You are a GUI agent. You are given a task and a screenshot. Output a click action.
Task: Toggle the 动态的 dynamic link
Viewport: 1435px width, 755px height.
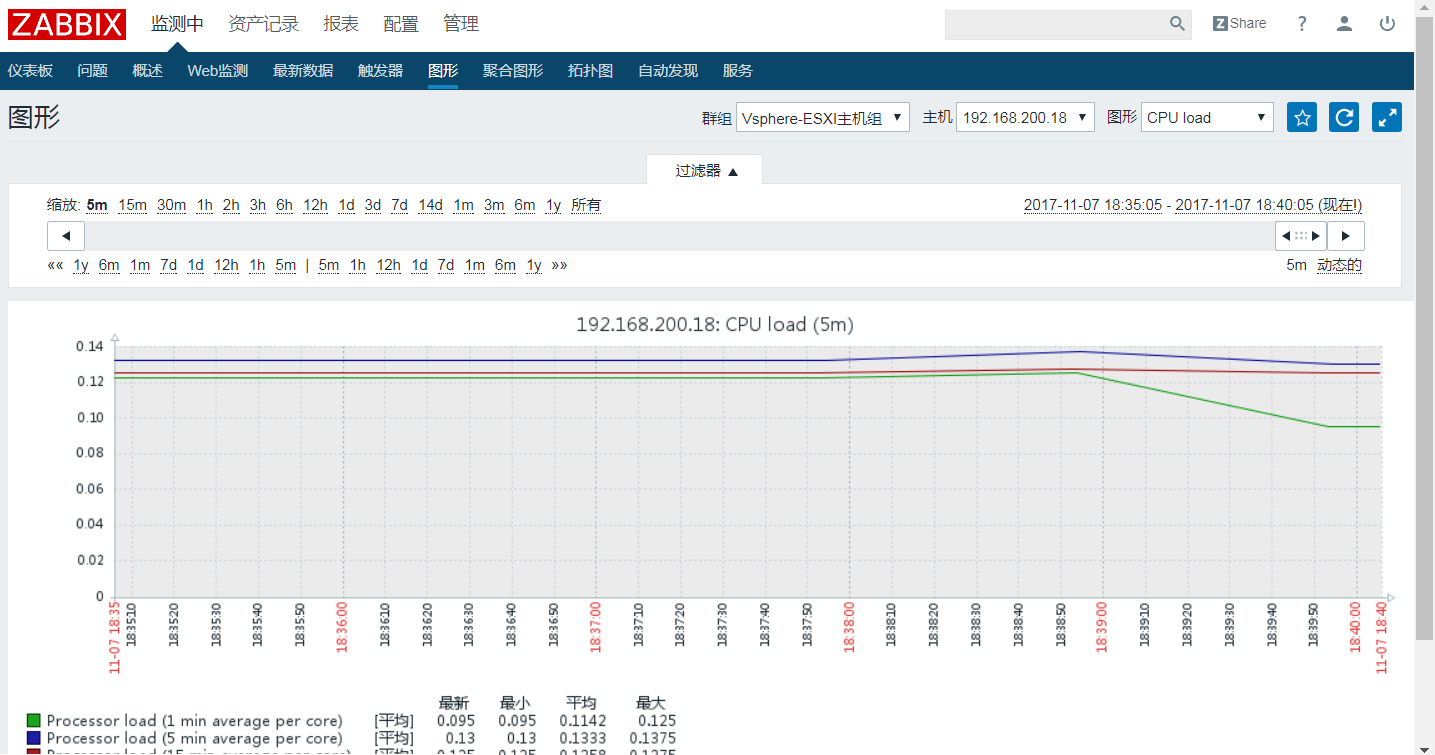click(x=1339, y=265)
